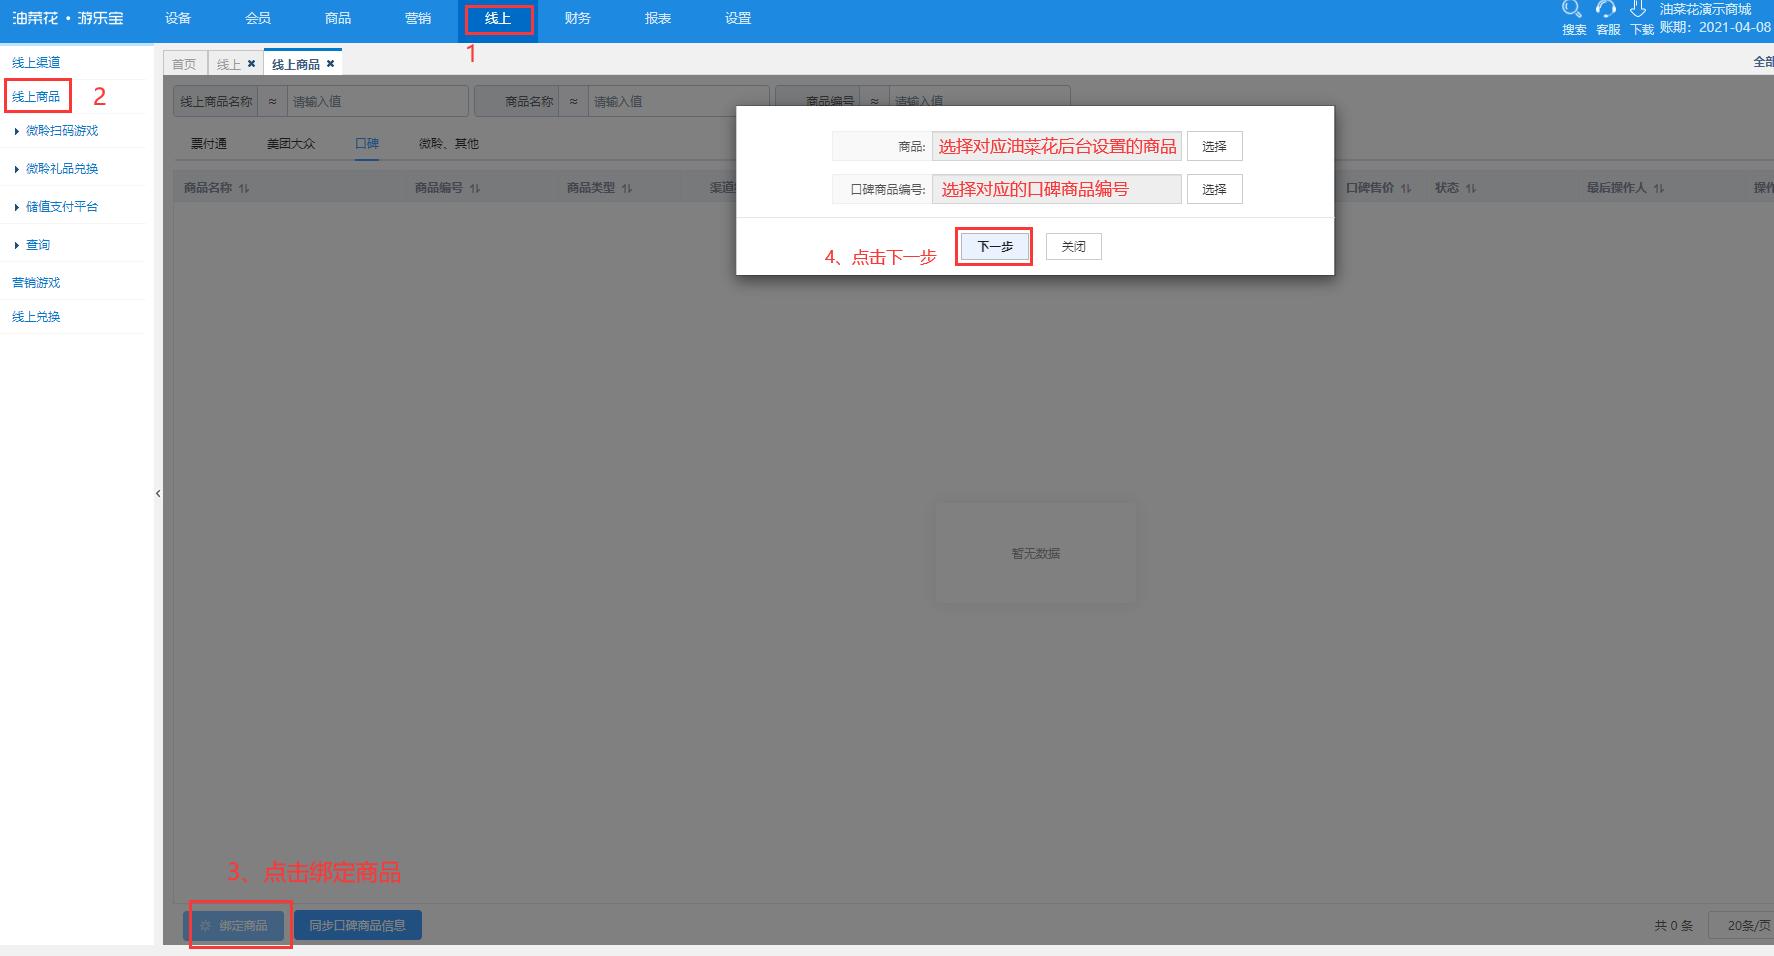
Task: Click 选择 button beside 商品 field
Action: coord(1214,146)
